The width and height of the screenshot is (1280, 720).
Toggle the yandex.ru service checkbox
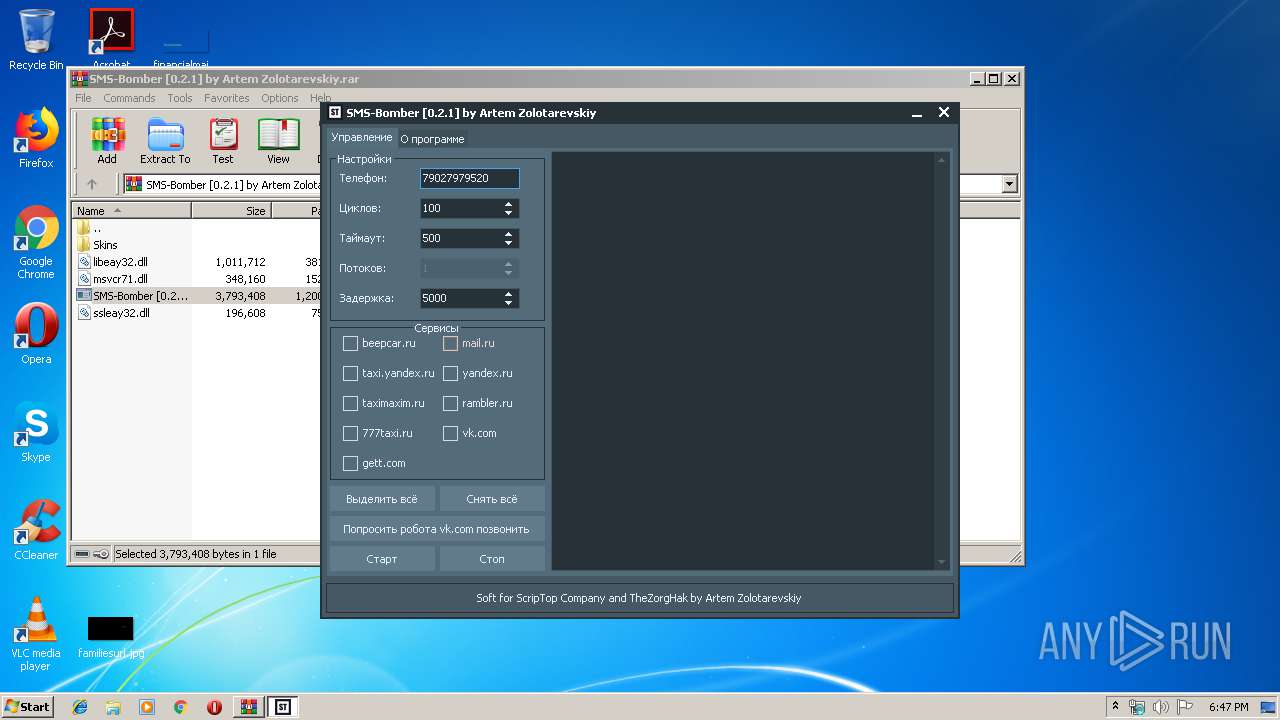click(x=450, y=373)
